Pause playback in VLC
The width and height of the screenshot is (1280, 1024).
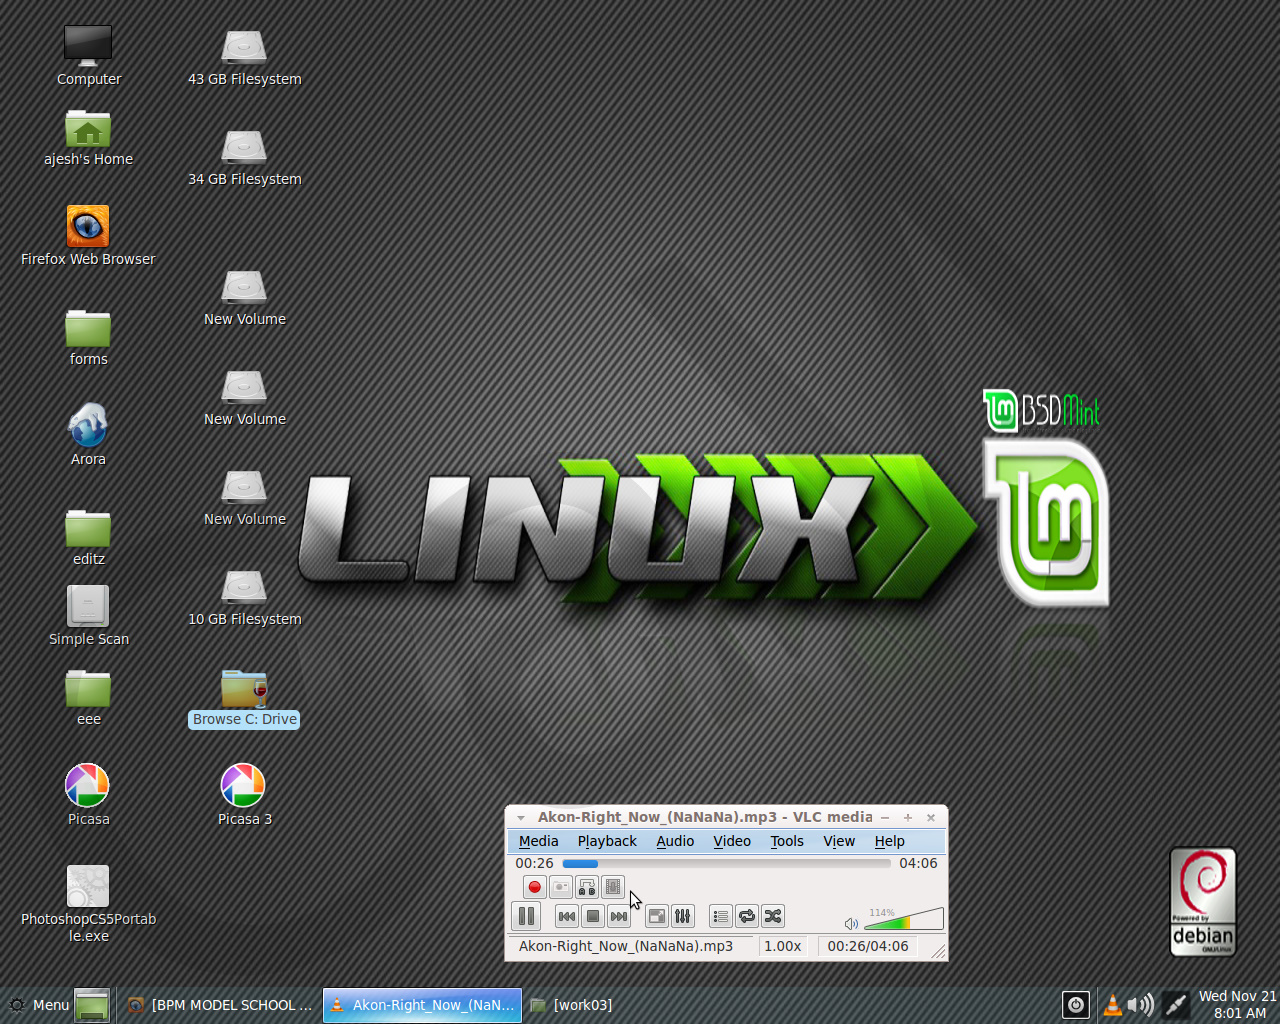[526, 916]
